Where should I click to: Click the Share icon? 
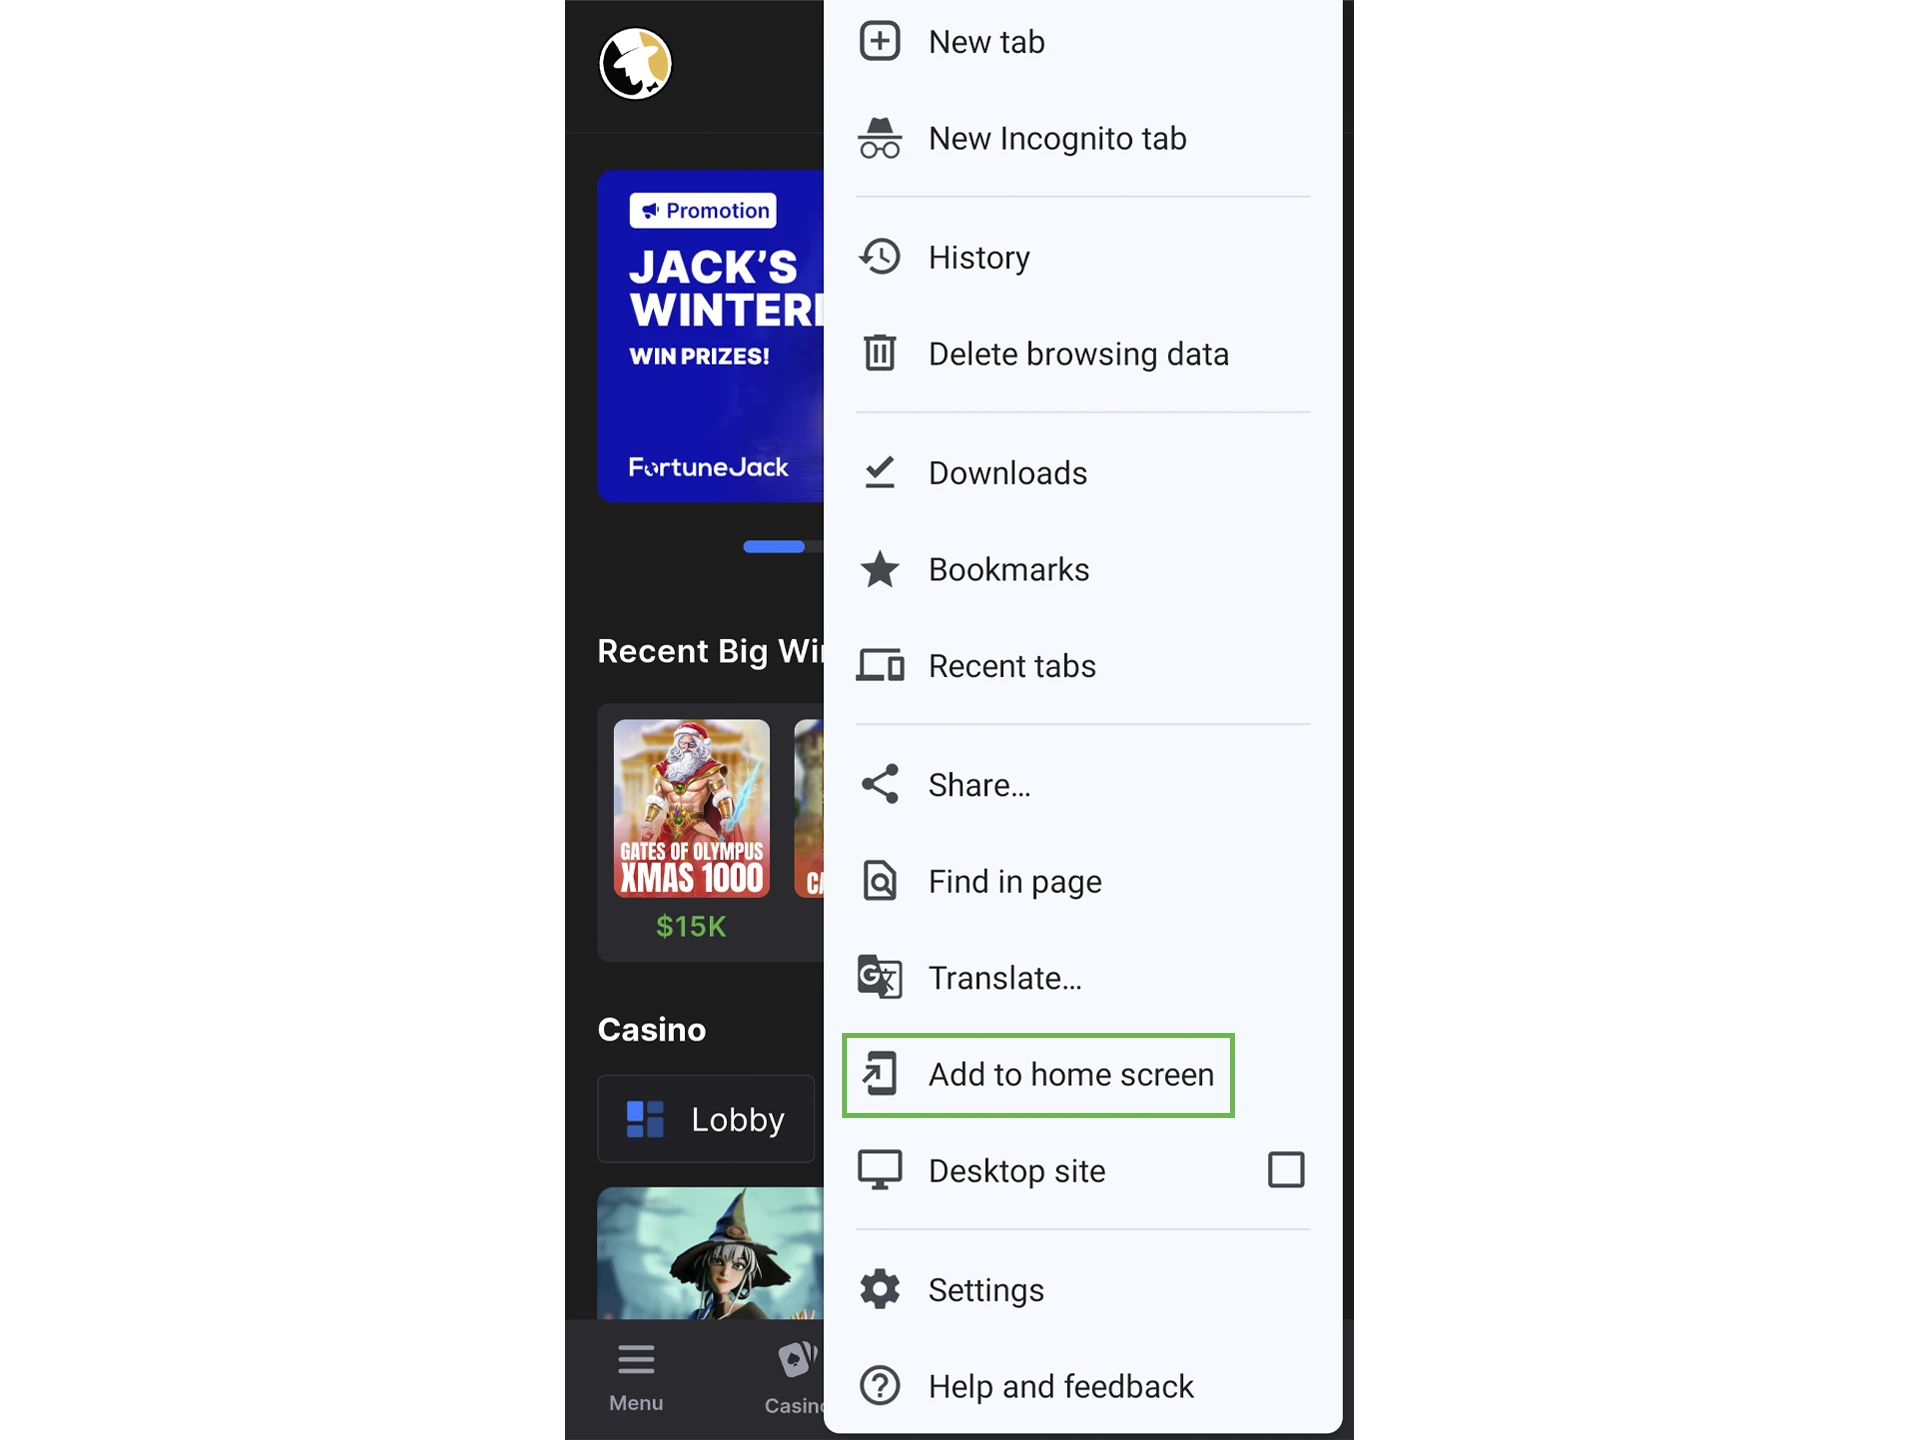880,784
